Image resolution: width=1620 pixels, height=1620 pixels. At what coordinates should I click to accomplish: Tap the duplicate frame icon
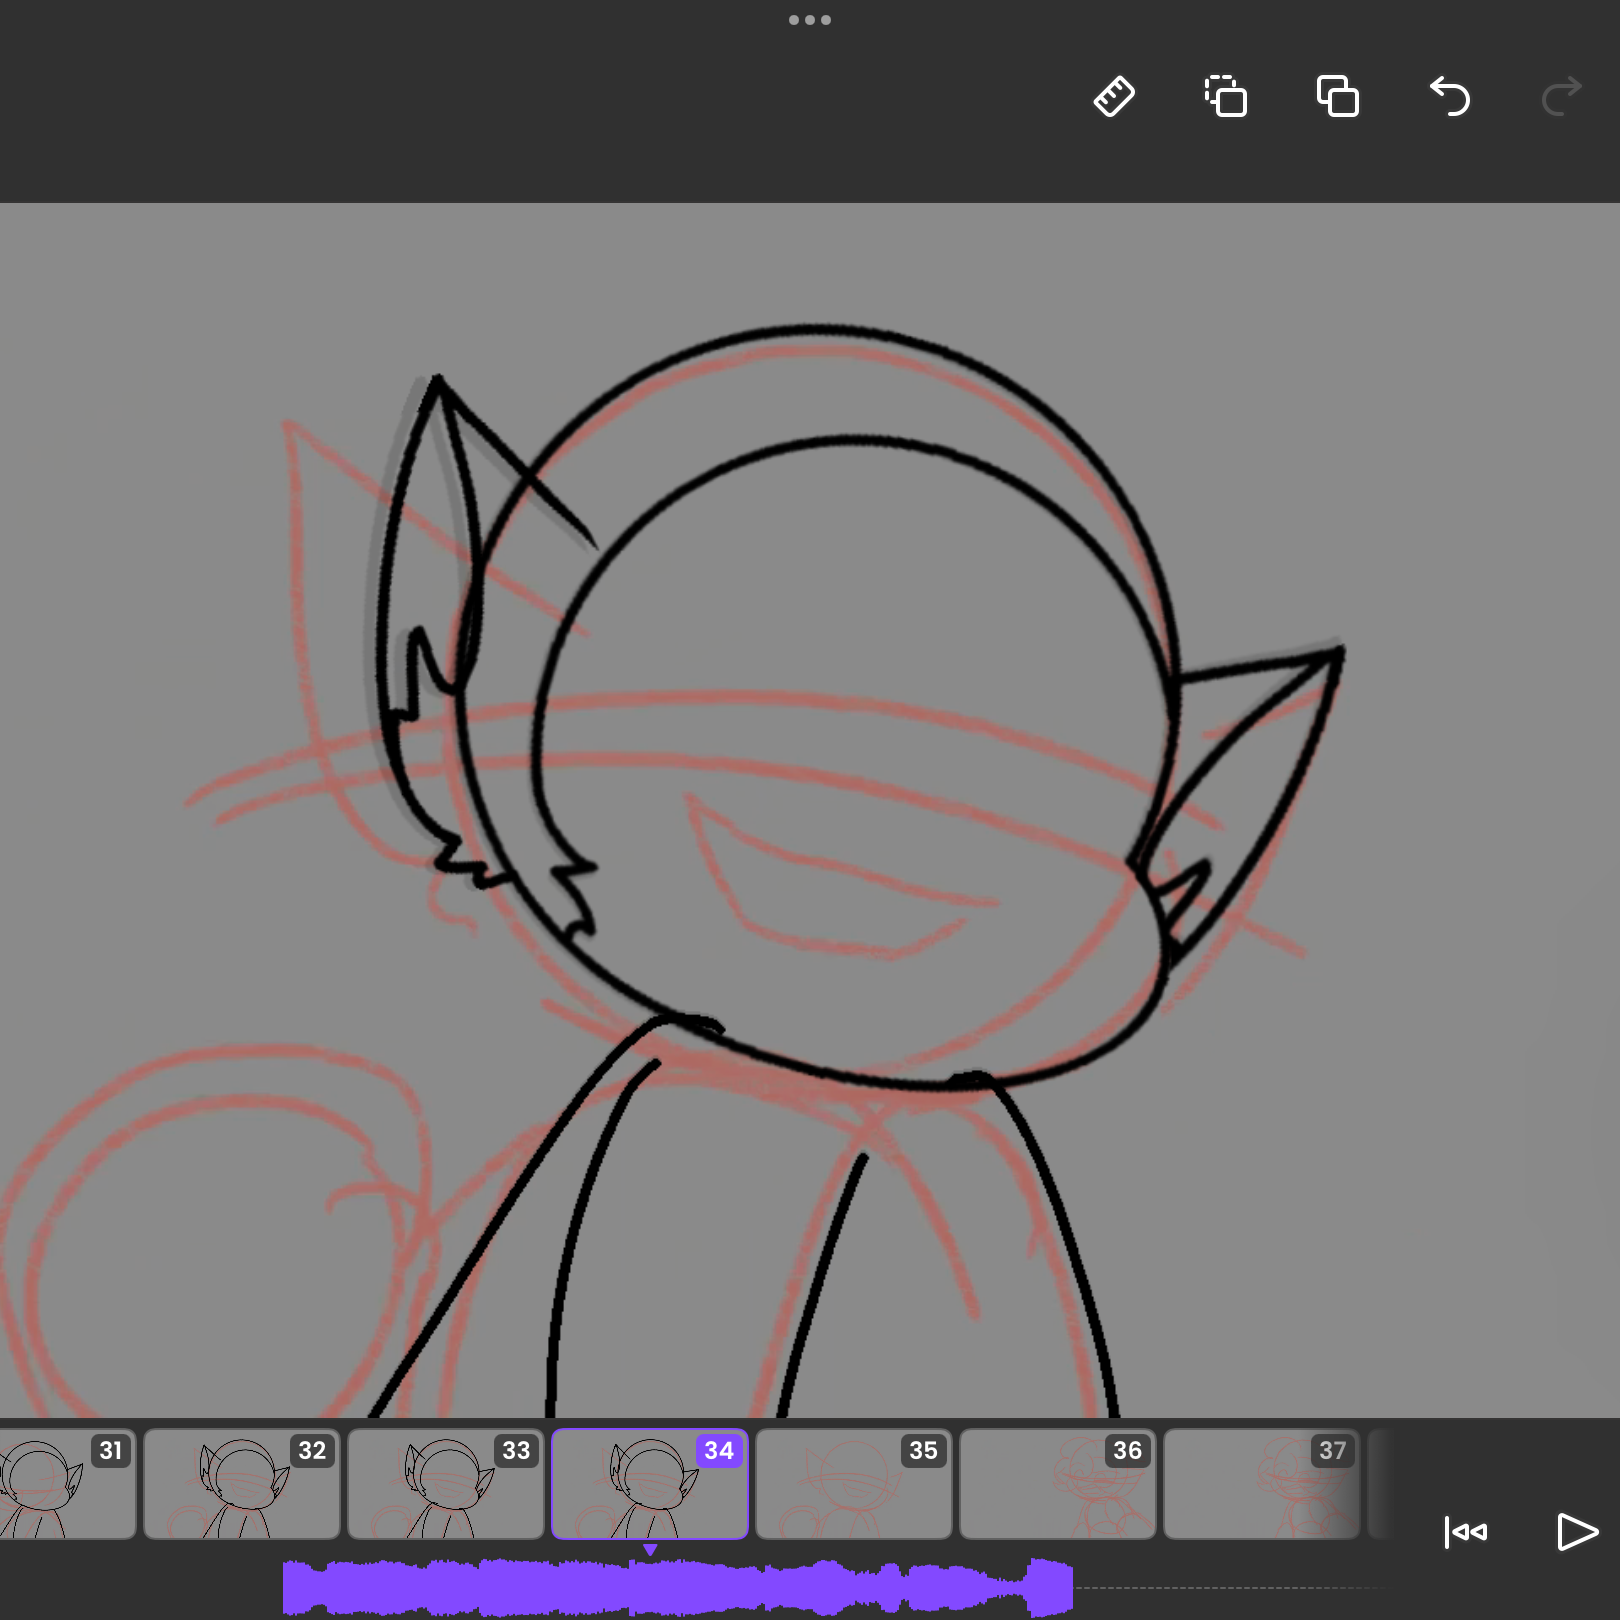1338,97
